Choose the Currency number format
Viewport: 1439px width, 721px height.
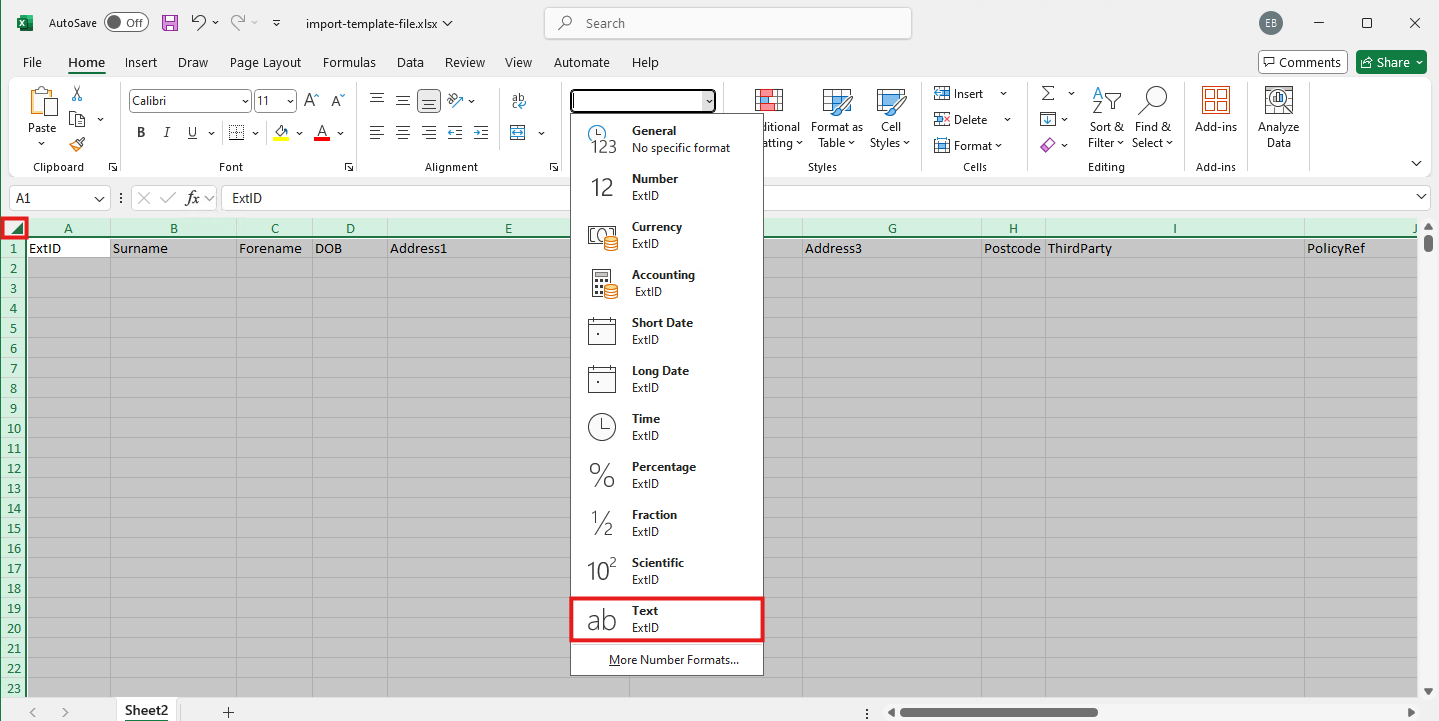(667, 235)
